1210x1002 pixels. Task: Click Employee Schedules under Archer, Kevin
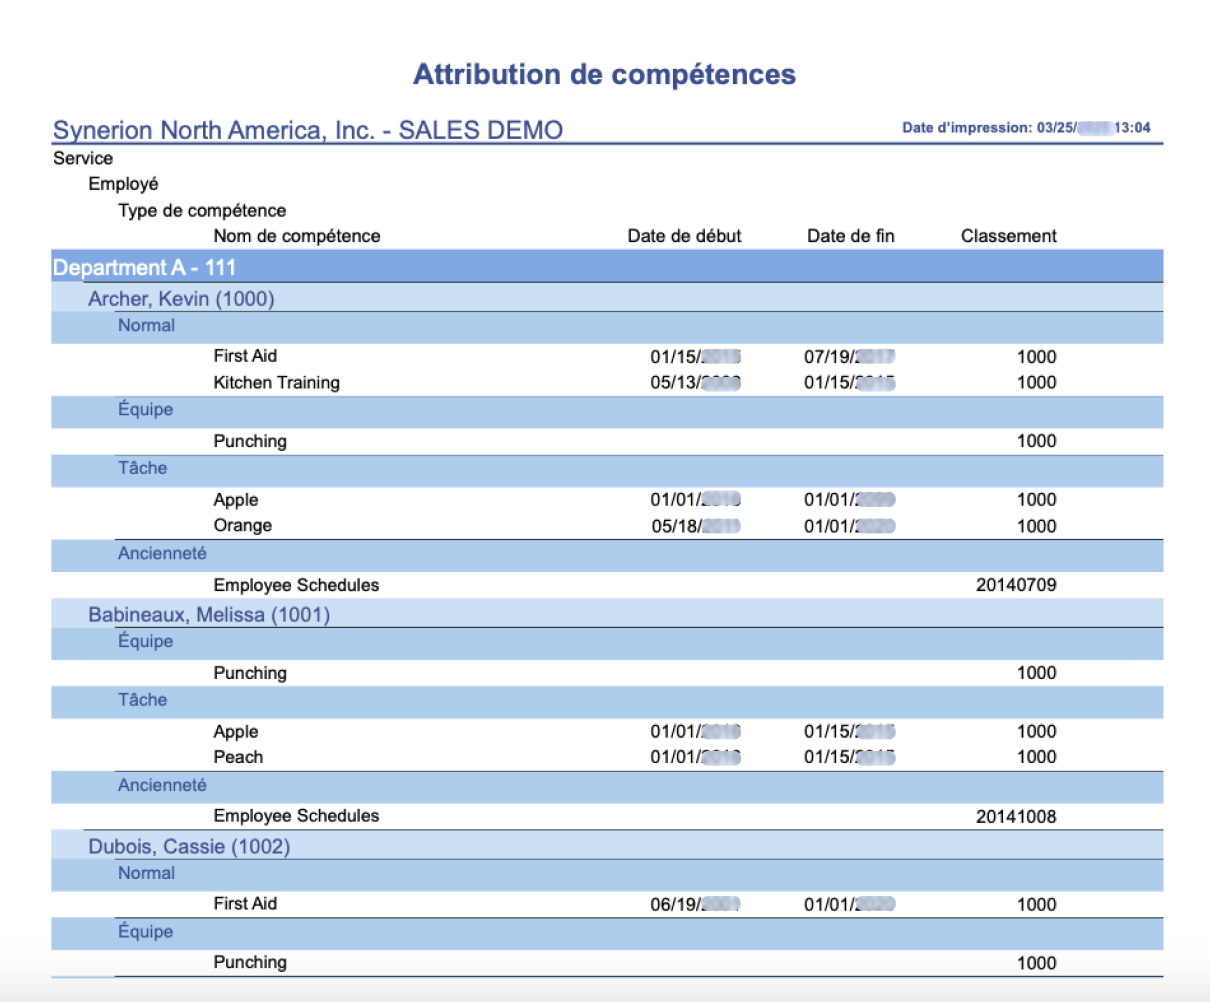tap(296, 585)
